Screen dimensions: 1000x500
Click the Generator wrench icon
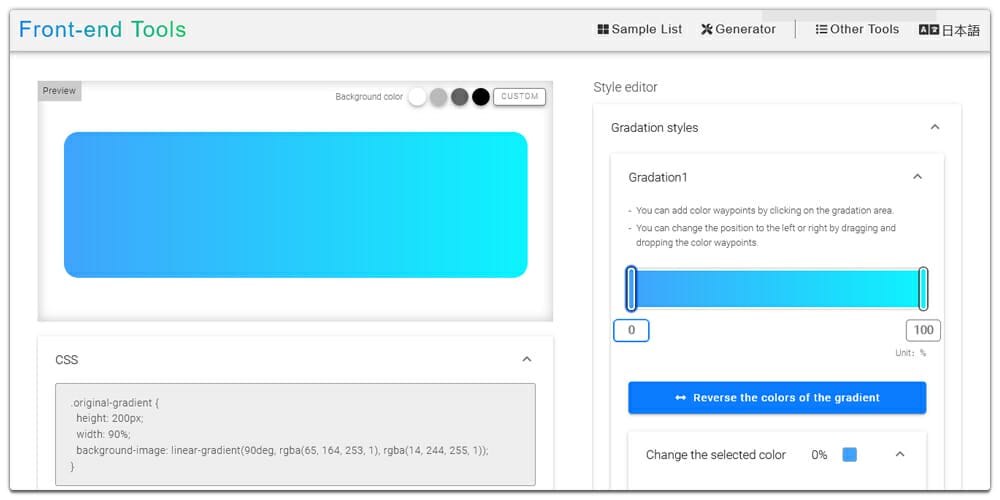tap(707, 29)
